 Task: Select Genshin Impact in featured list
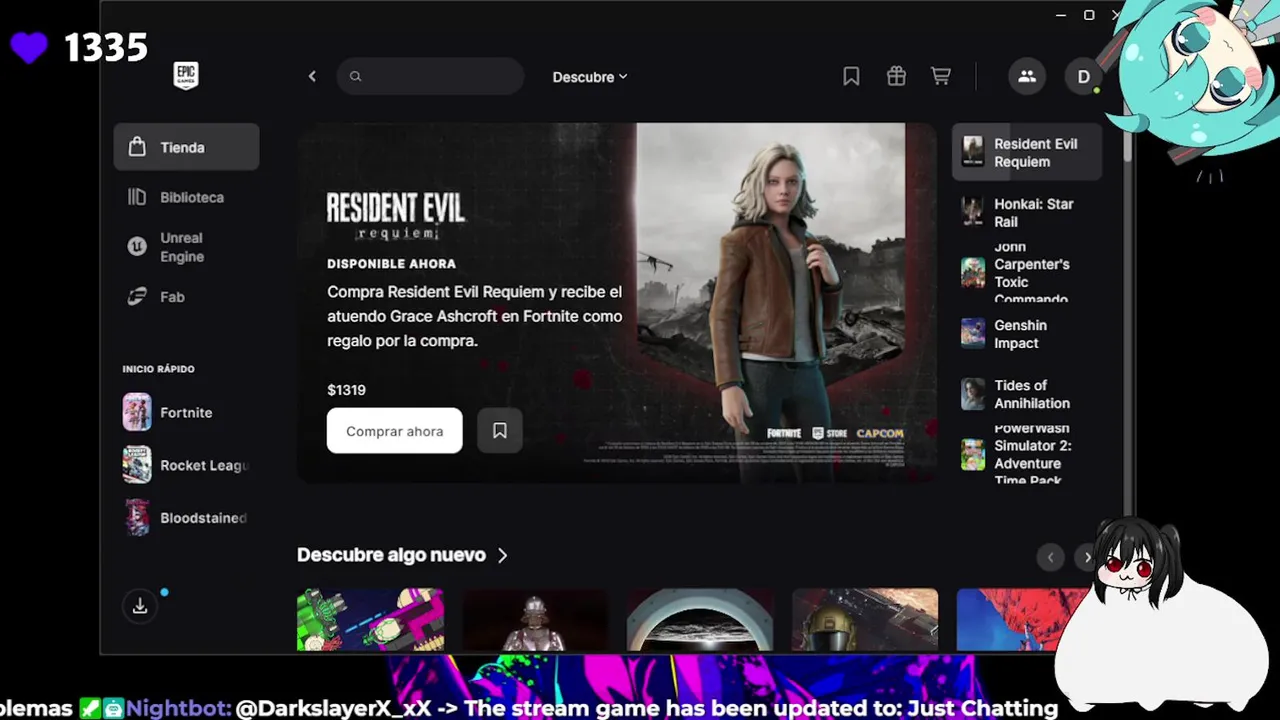tap(1027, 334)
